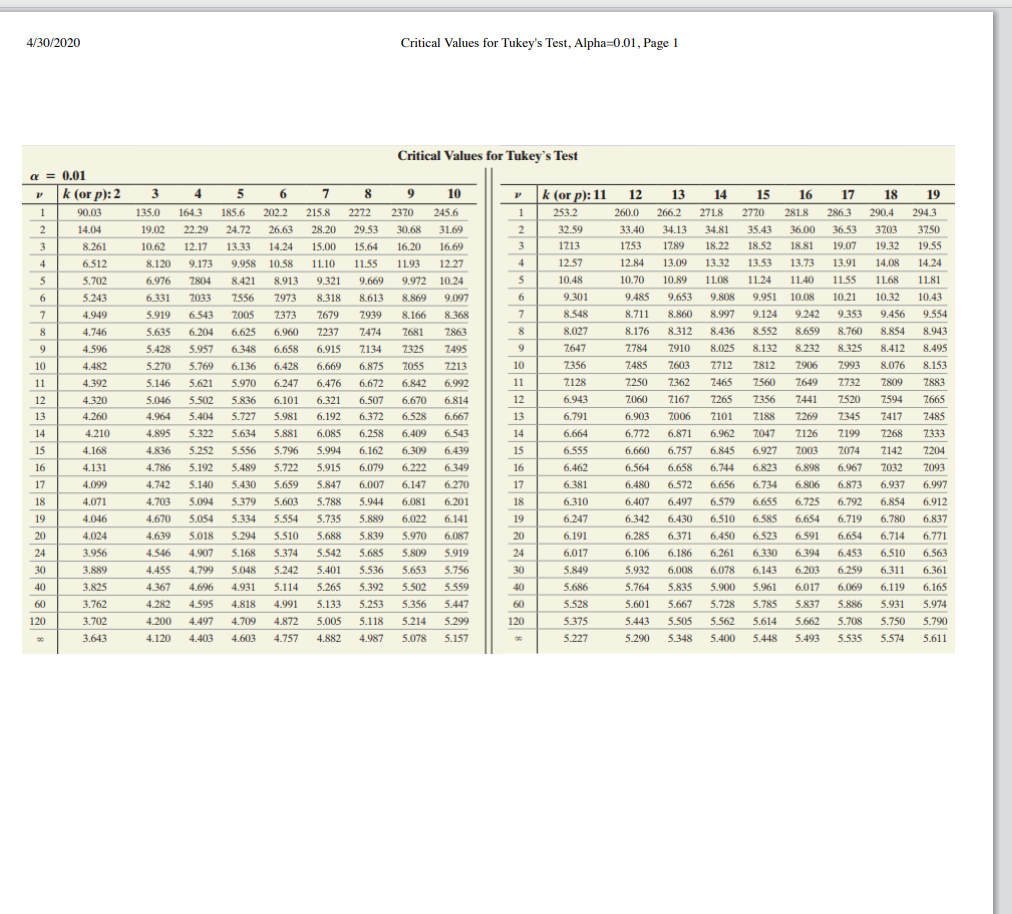Screen dimensions: 1012x914
Task: Click the cell value 37.50
Action: (929, 230)
